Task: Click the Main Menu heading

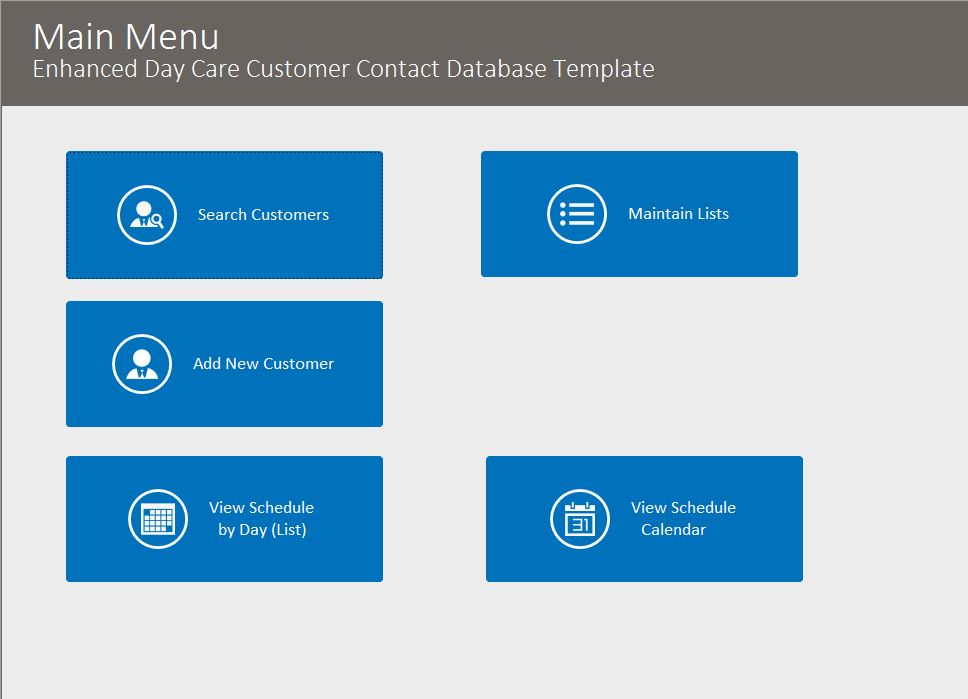Action: tap(126, 36)
